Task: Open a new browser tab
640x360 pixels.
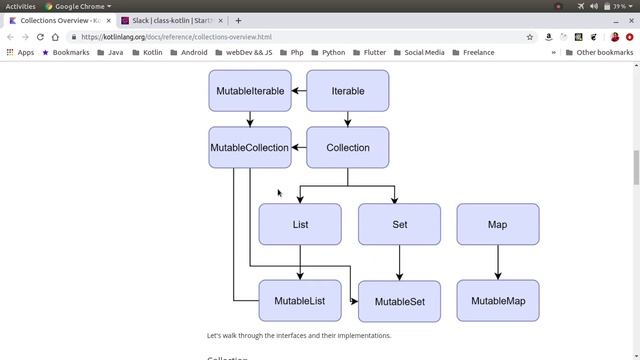Action: click(238, 20)
